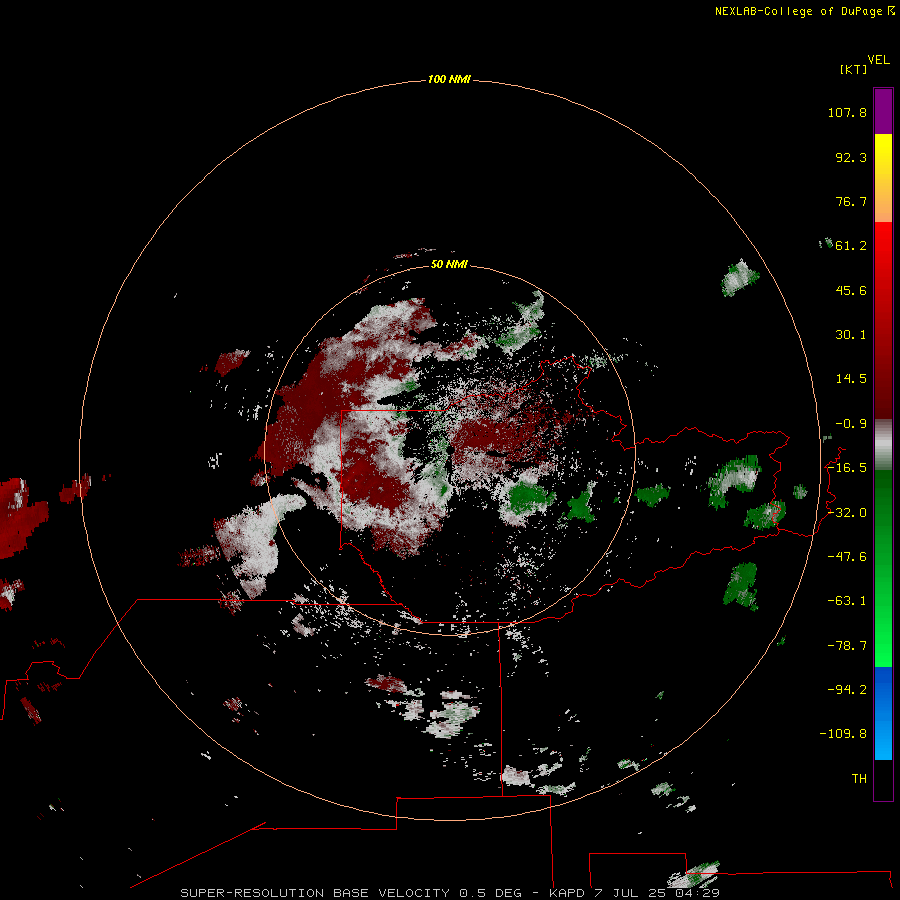Click the NEXLAB-College of DuPage credit text
Screen dimensions: 900x900
coord(804,11)
